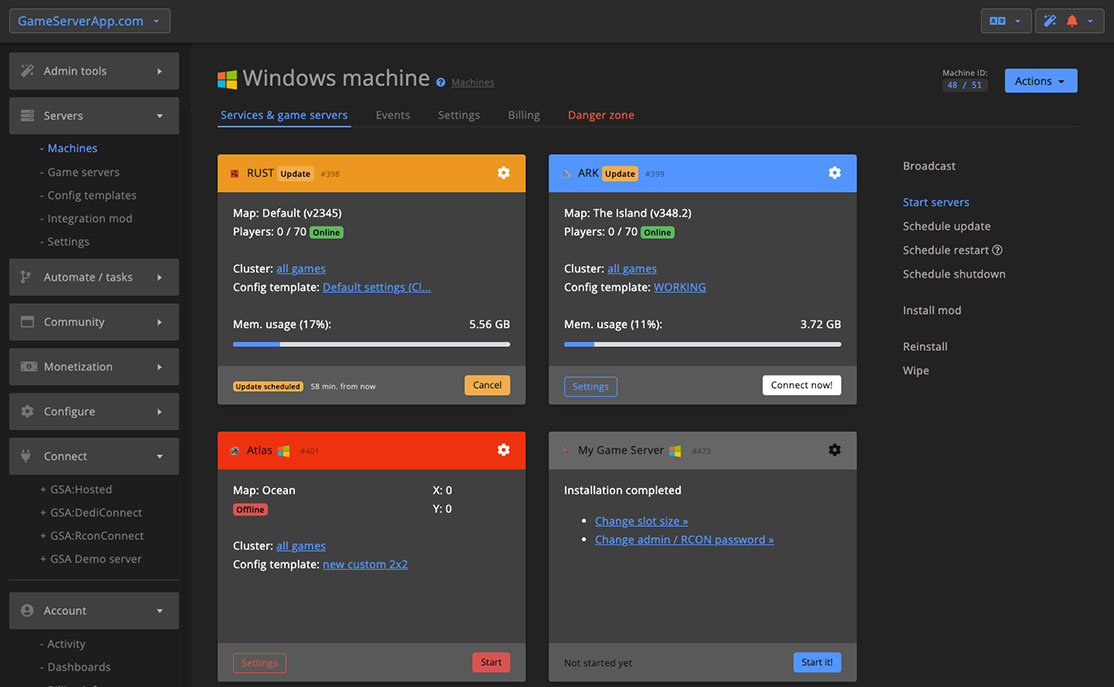The width and height of the screenshot is (1114, 687).
Task: Switch to Services & game servers tab
Action: 283,115
